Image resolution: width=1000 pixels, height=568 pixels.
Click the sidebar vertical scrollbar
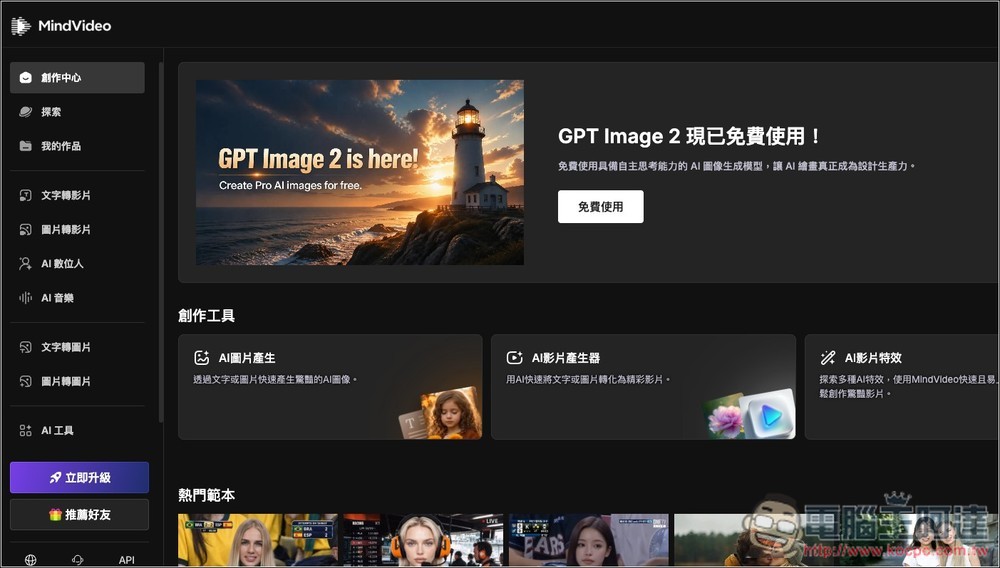pyautogui.click(x=161, y=242)
